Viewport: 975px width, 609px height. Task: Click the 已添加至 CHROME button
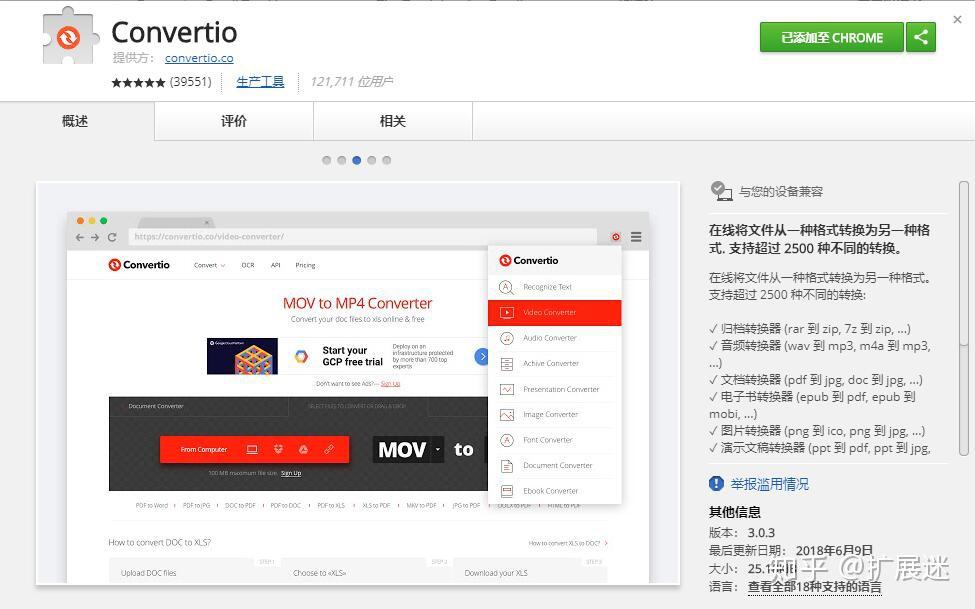(831, 37)
